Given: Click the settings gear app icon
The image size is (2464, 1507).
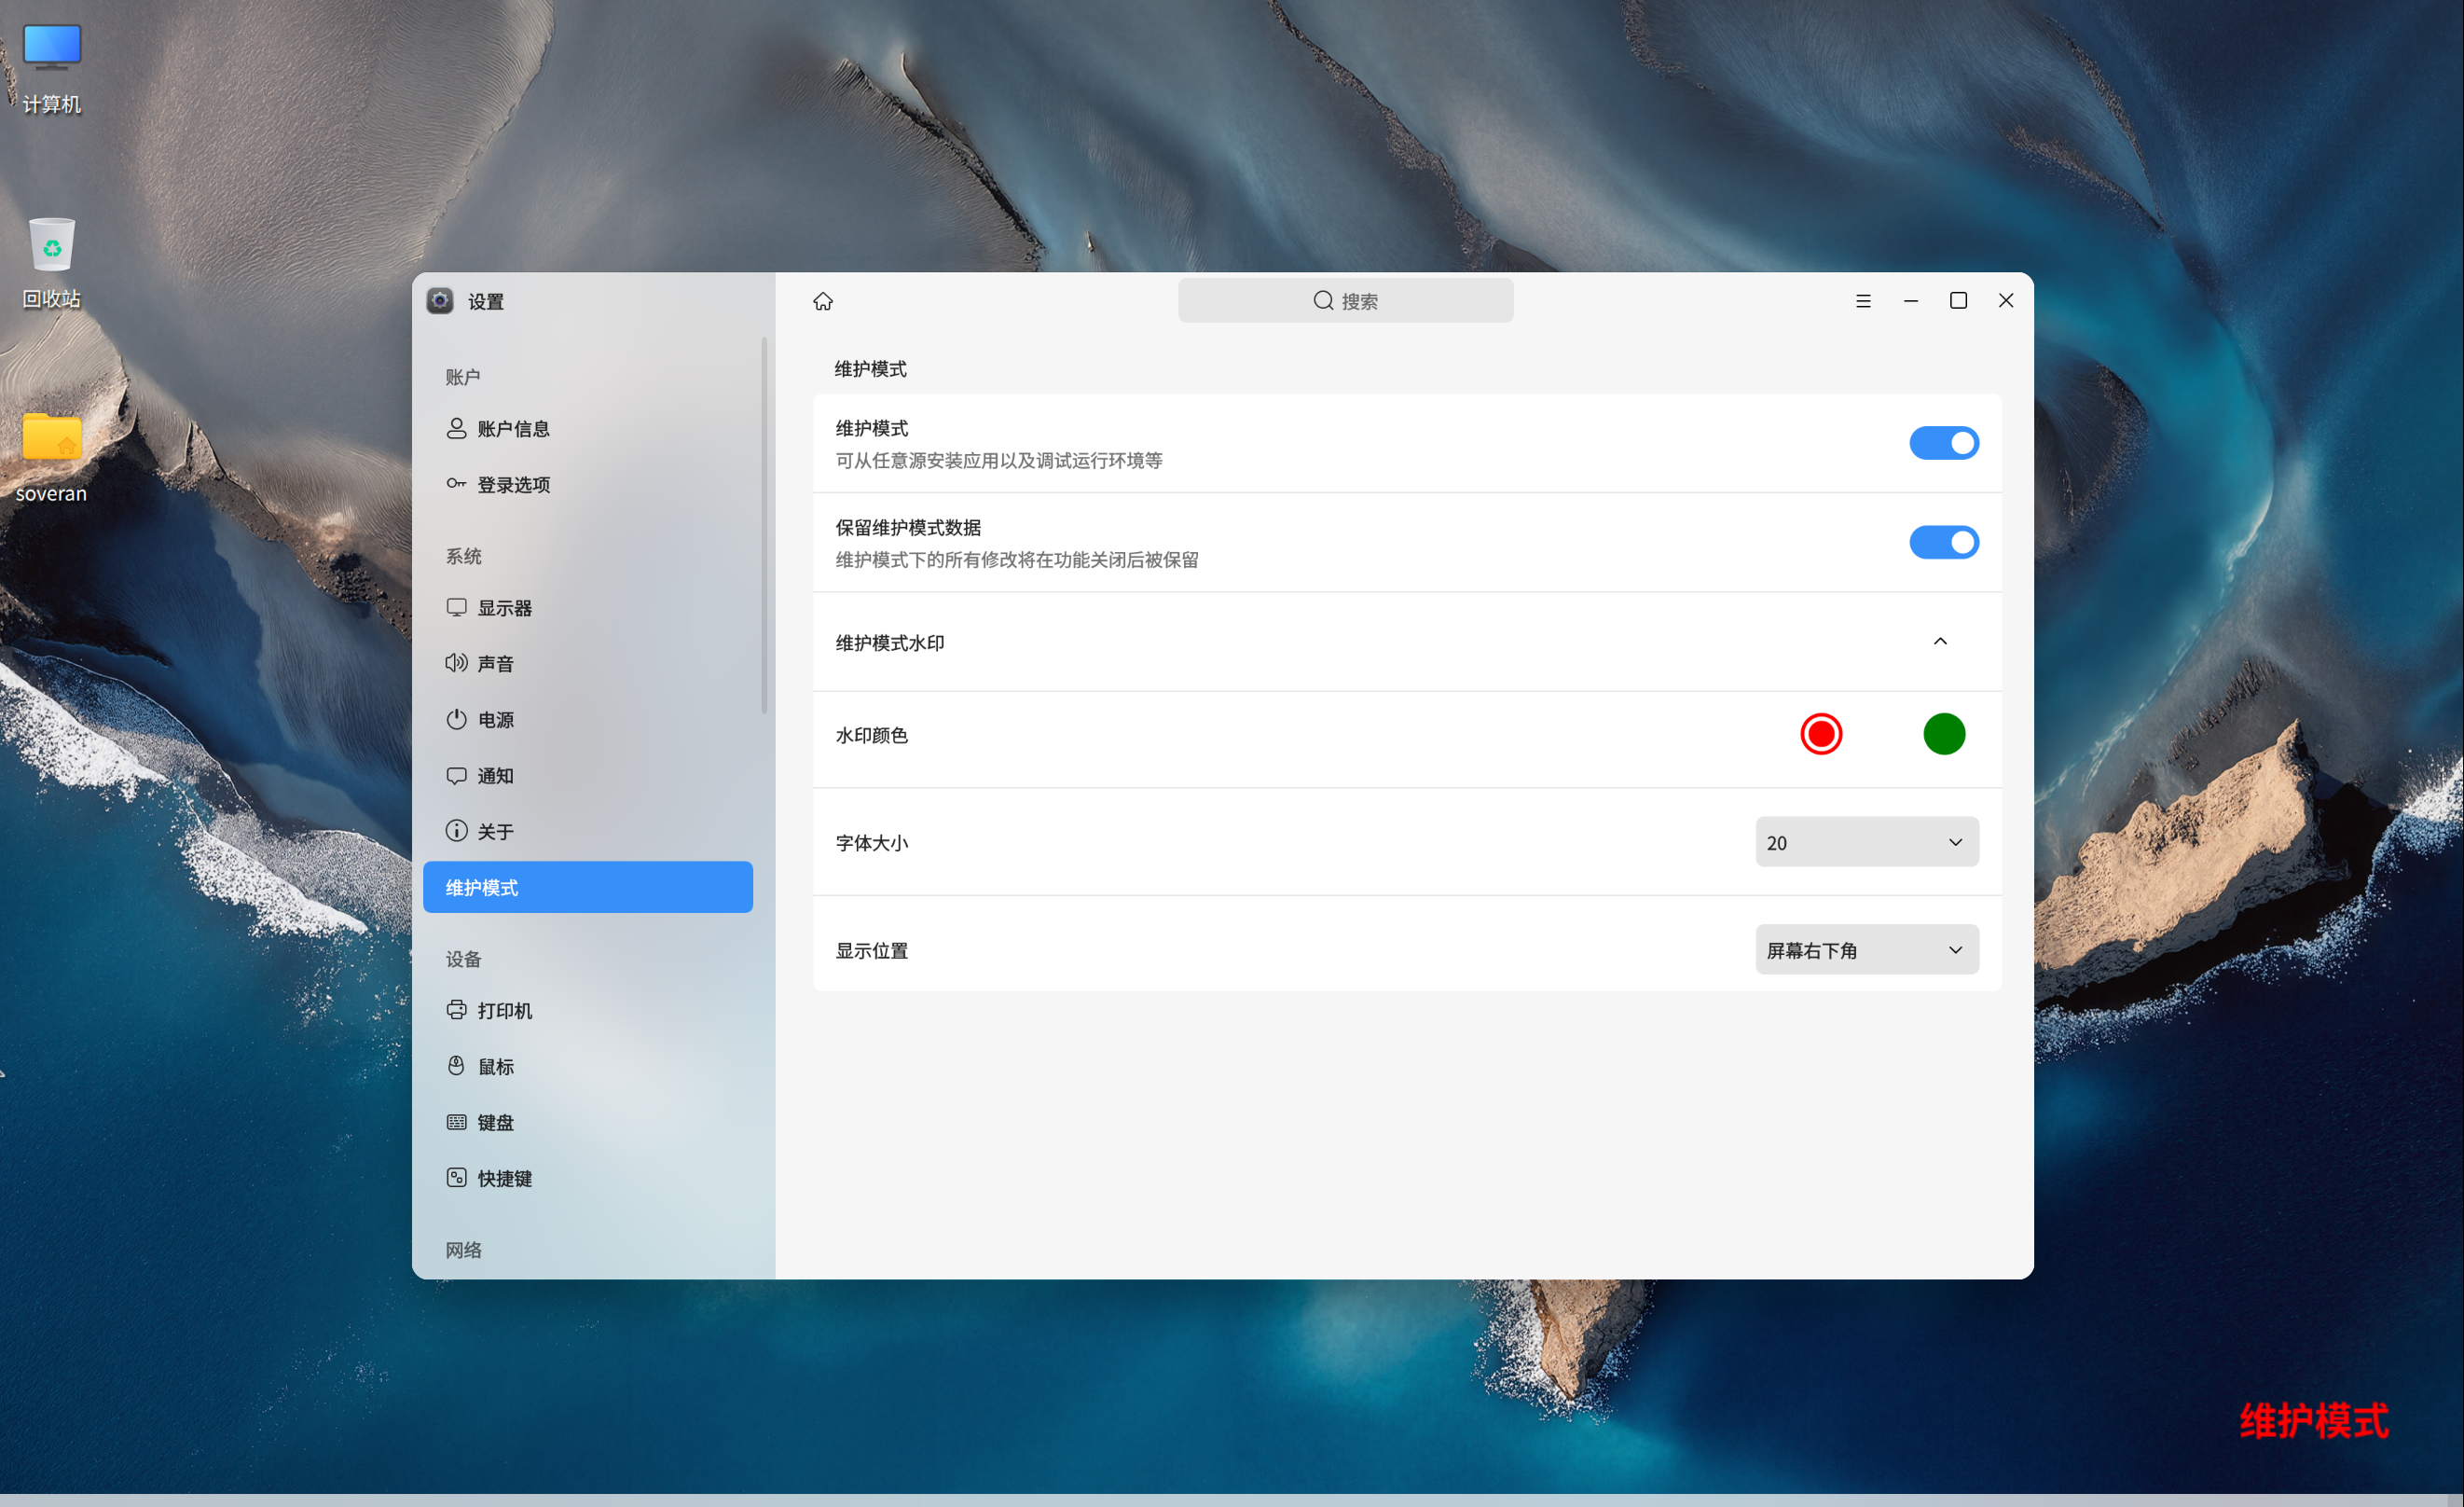Looking at the screenshot, I should coord(440,301).
